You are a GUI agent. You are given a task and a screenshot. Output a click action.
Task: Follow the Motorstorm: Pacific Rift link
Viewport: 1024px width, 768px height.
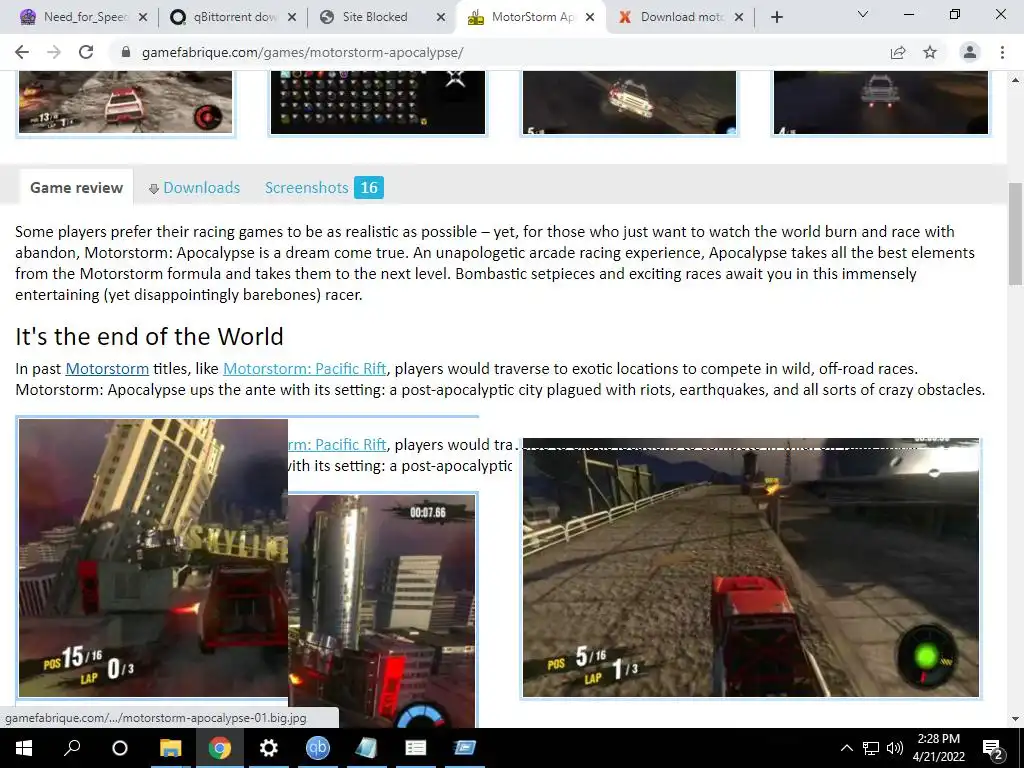tap(304, 368)
